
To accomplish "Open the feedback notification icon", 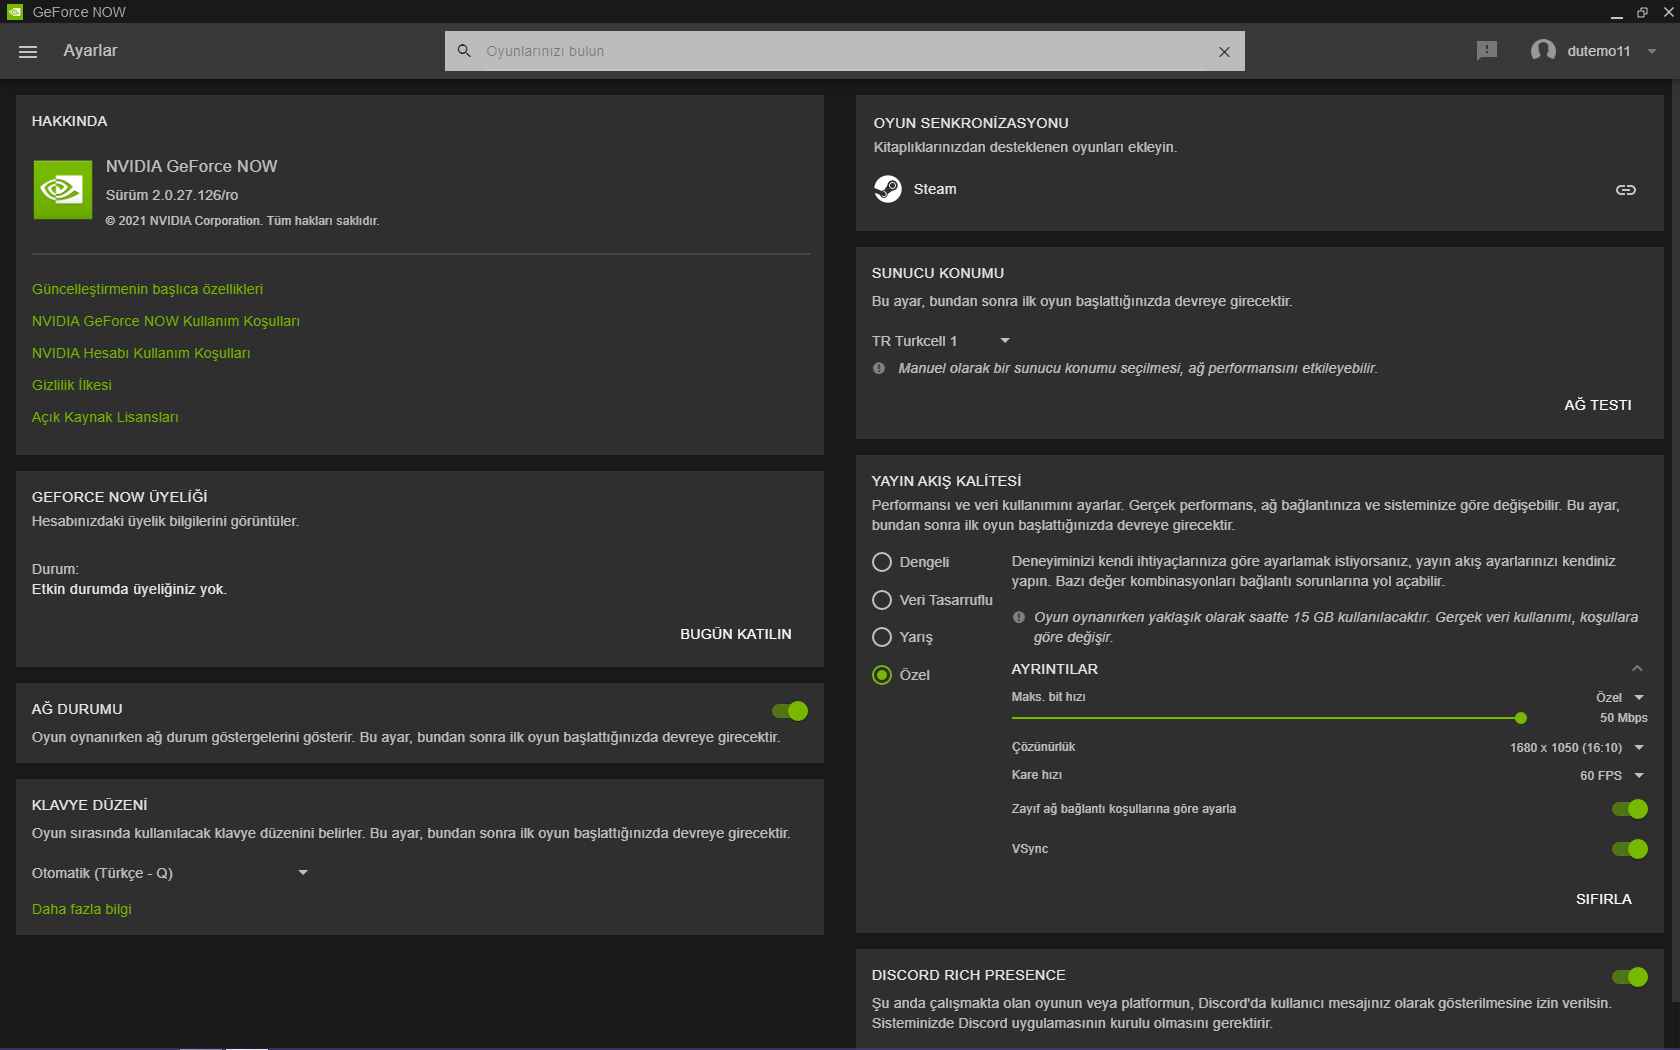I will [1487, 50].
